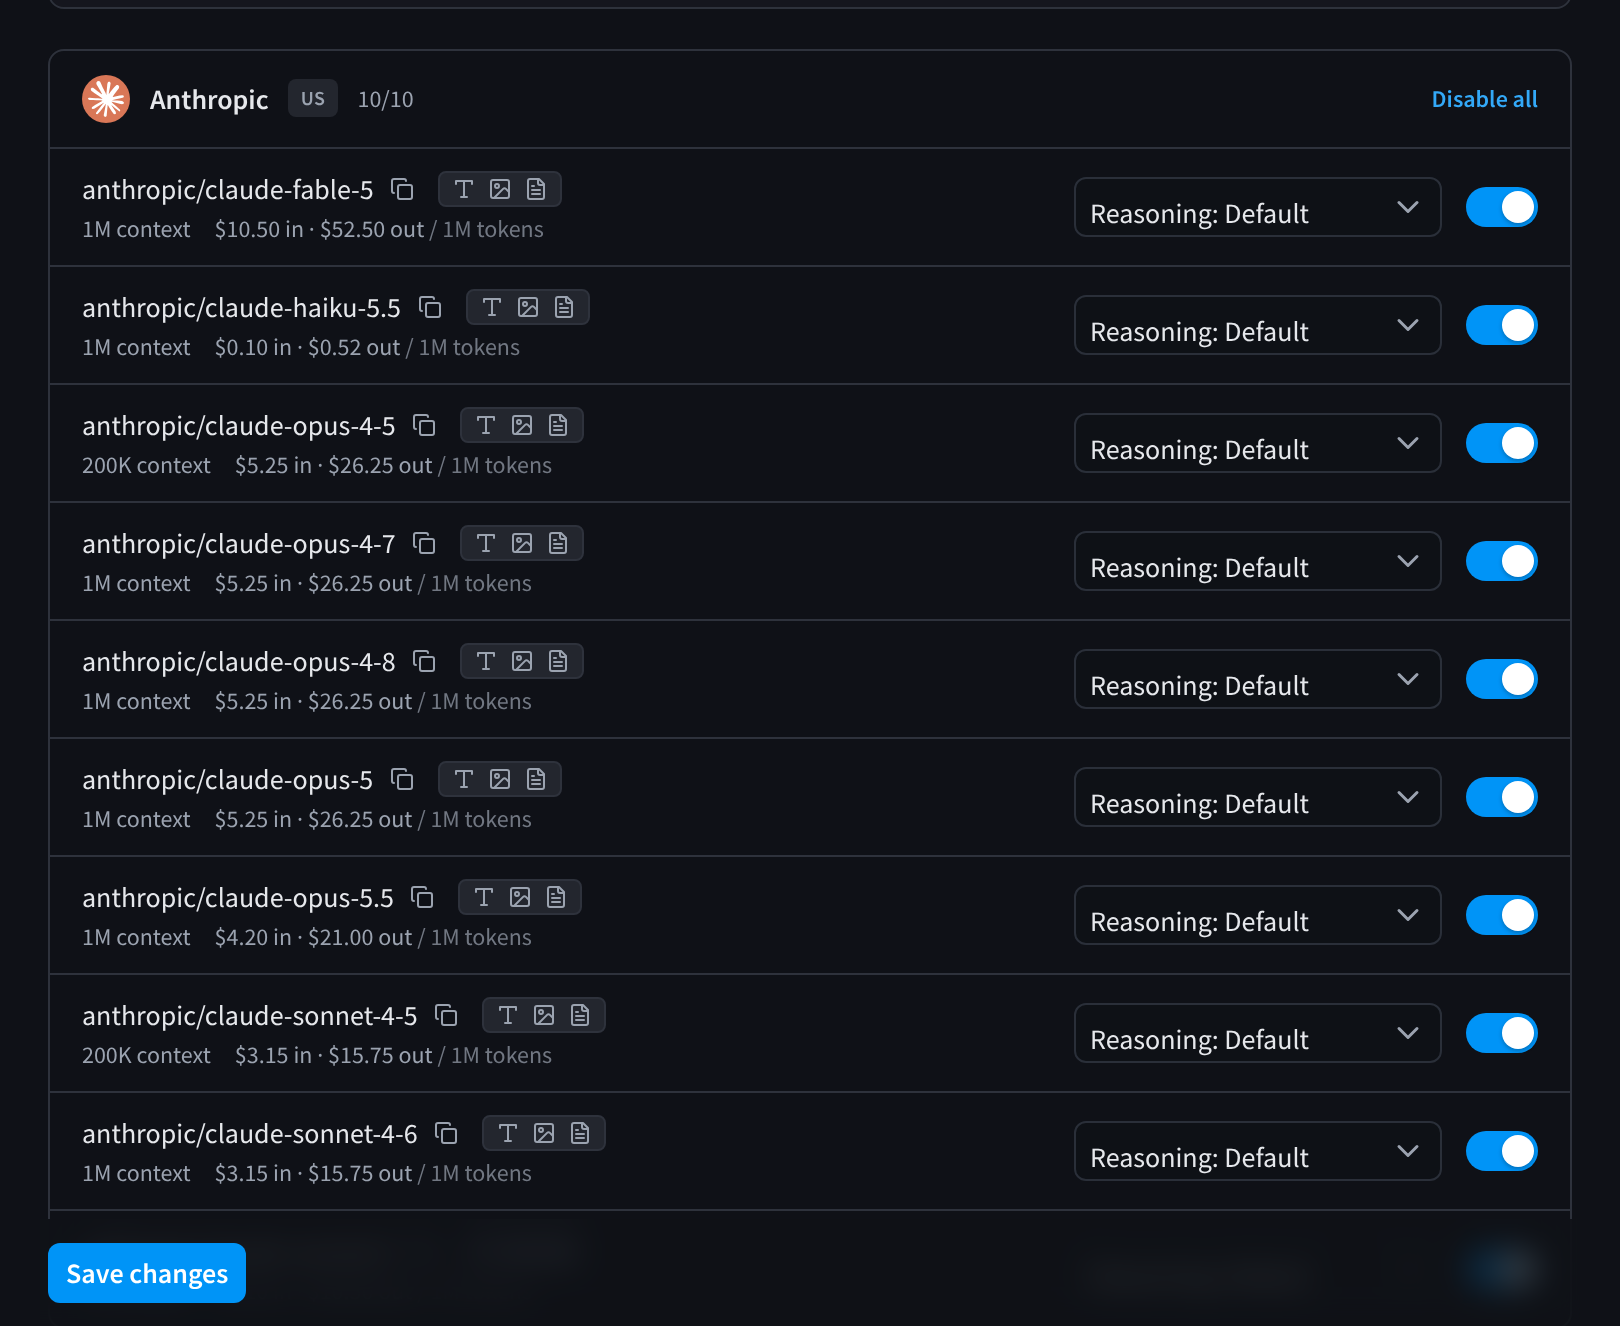Click the document modality icon for claude-sonnet-4-6
The height and width of the screenshot is (1326, 1620).
click(x=580, y=1133)
